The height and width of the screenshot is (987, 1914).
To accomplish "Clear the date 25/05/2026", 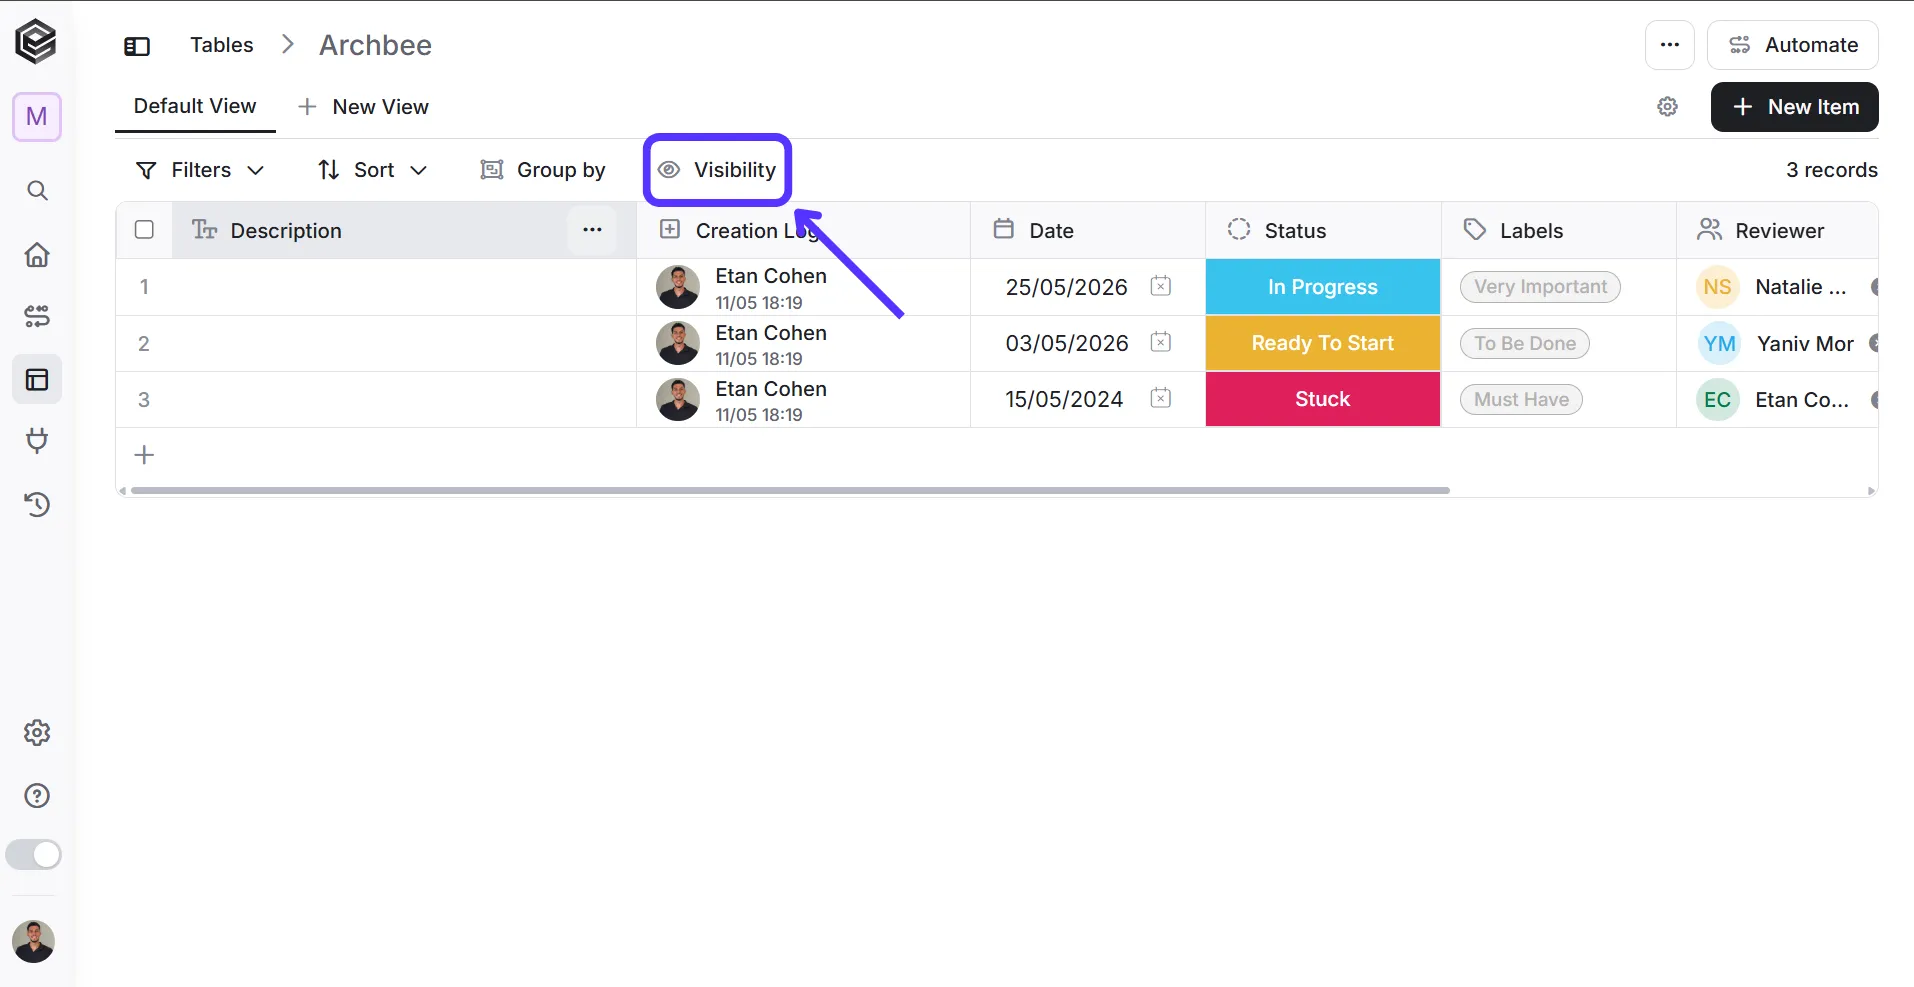I will click(1160, 286).
